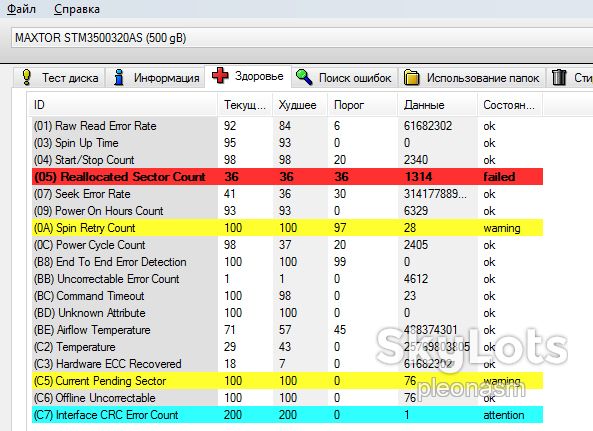Click the 2405 power cycle value
This screenshot has height=431, width=593.
[x=416, y=245]
